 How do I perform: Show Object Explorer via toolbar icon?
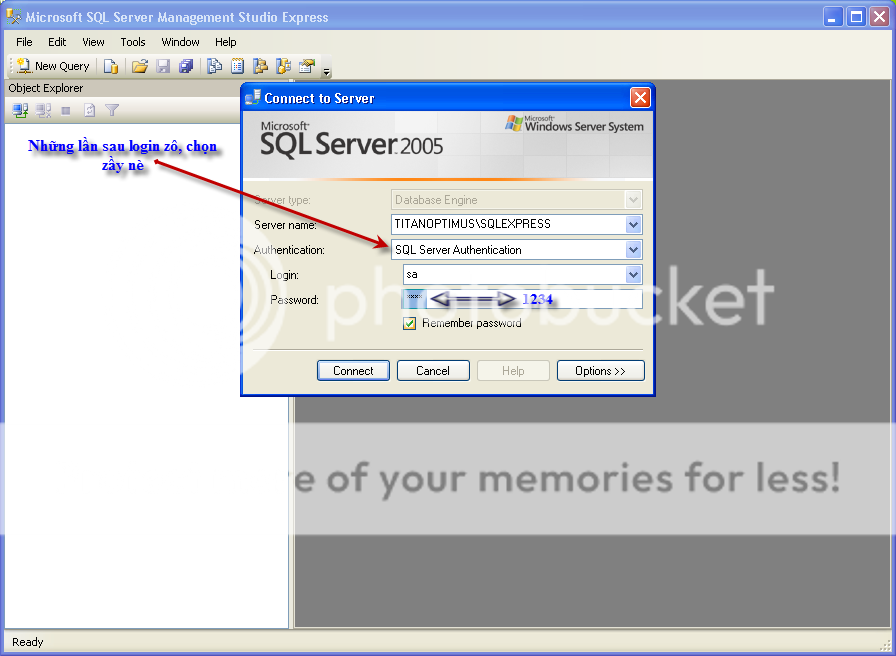(x=261, y=66)
